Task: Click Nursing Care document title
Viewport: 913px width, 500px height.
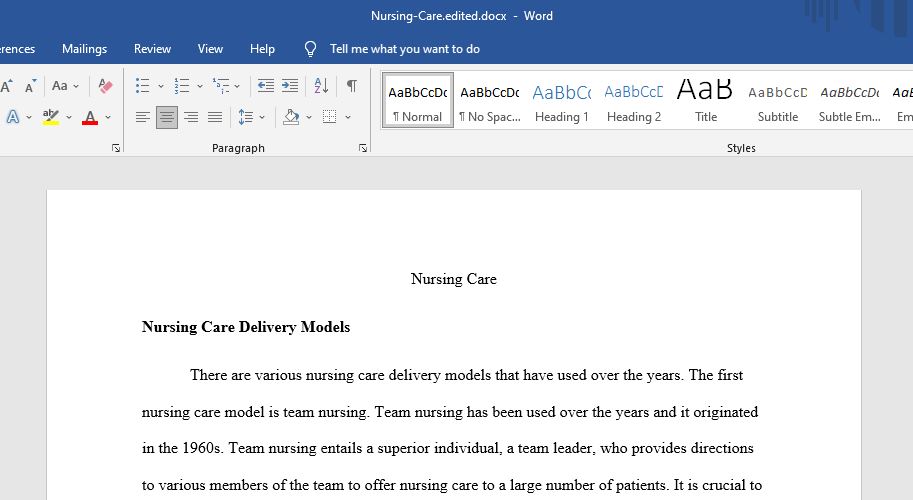Action: tap(454, 279)
